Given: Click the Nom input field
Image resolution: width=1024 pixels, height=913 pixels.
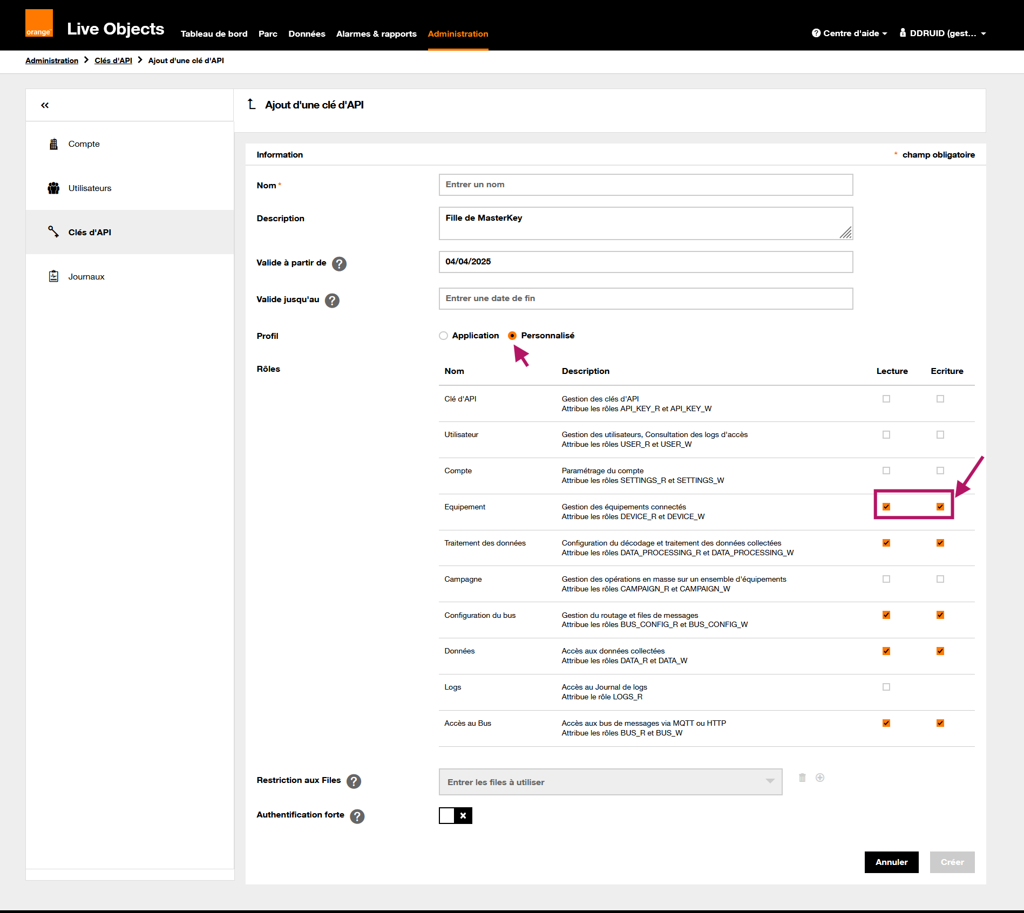Looking at the screenshot, I should tap(646, 185).
